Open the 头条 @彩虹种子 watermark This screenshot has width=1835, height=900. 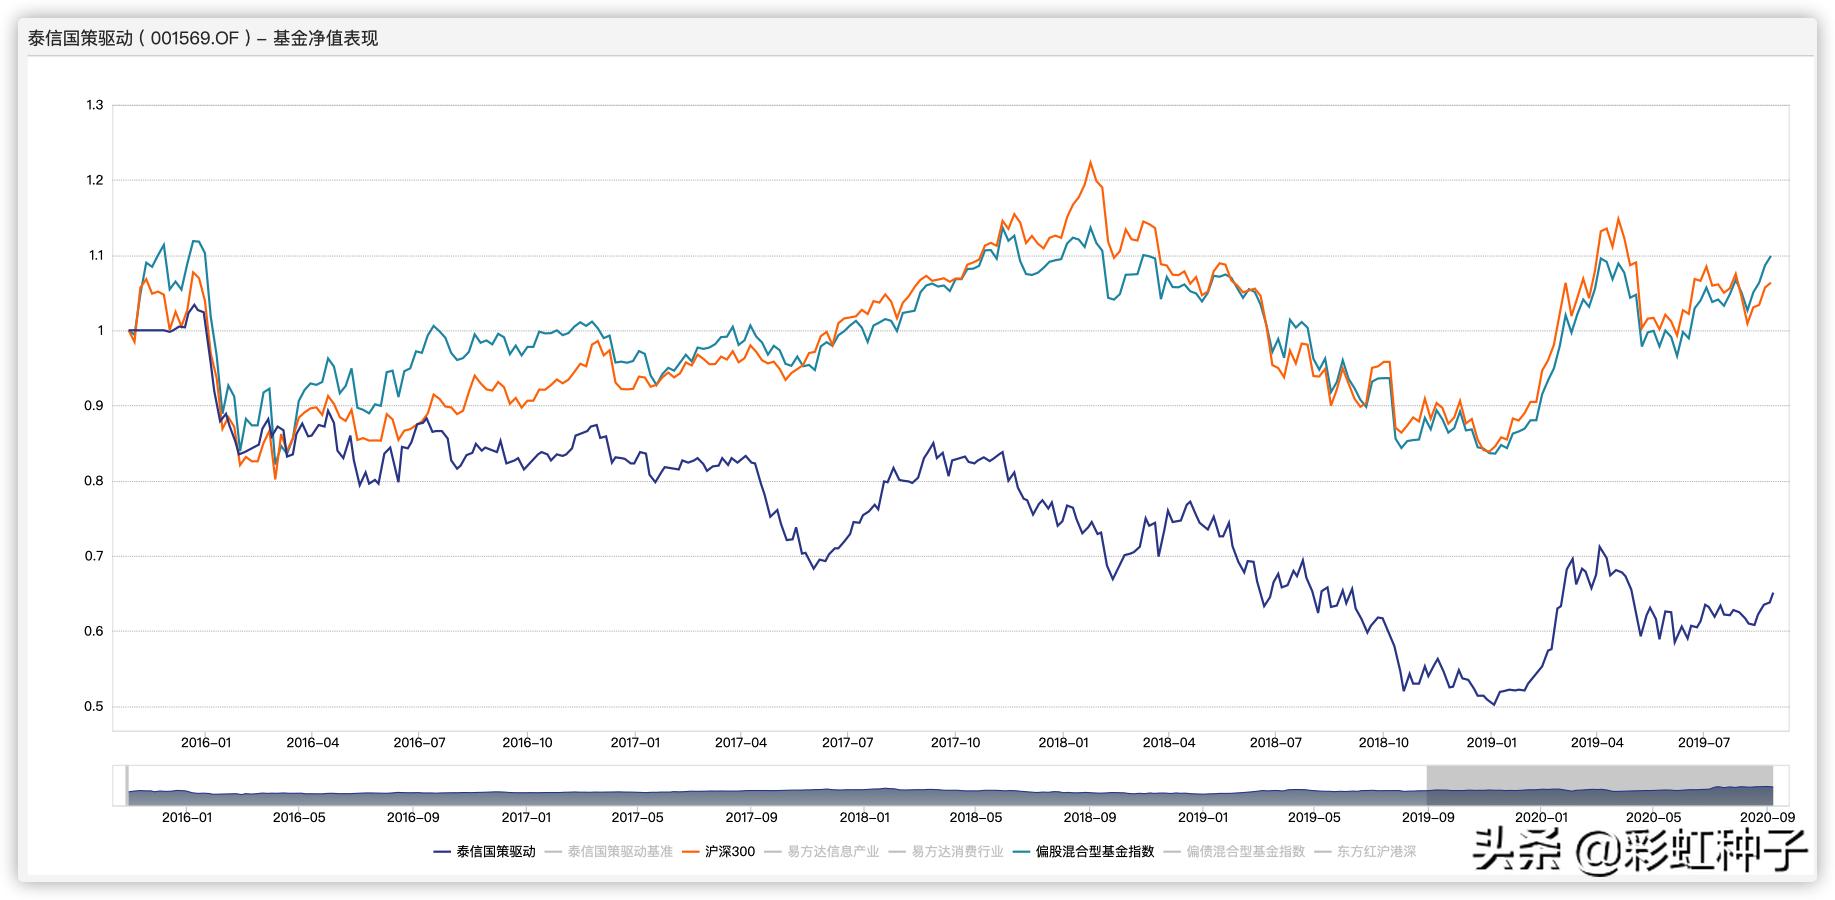click(1640, 851)
